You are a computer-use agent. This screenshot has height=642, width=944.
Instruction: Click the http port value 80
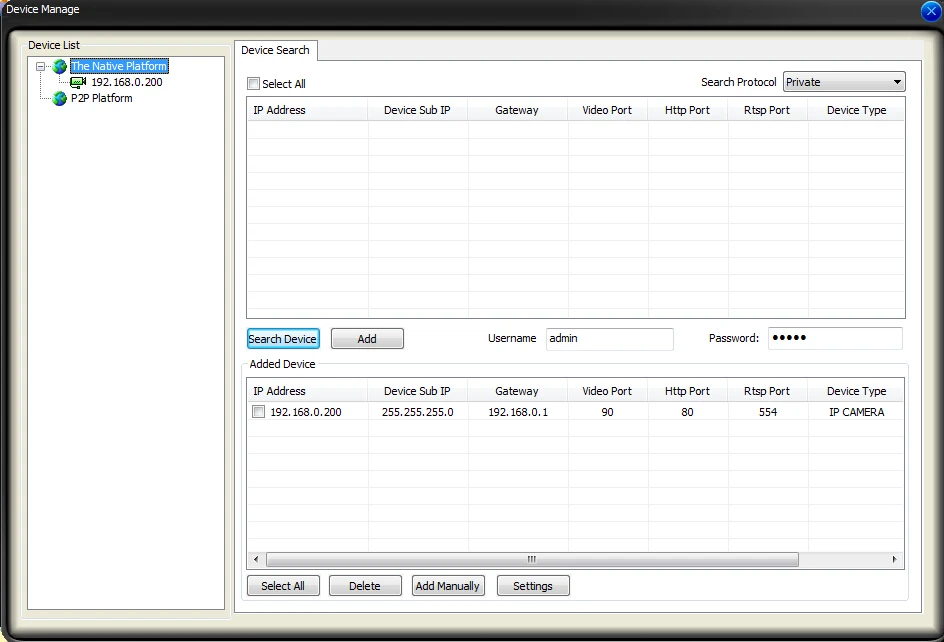[688, 413]
